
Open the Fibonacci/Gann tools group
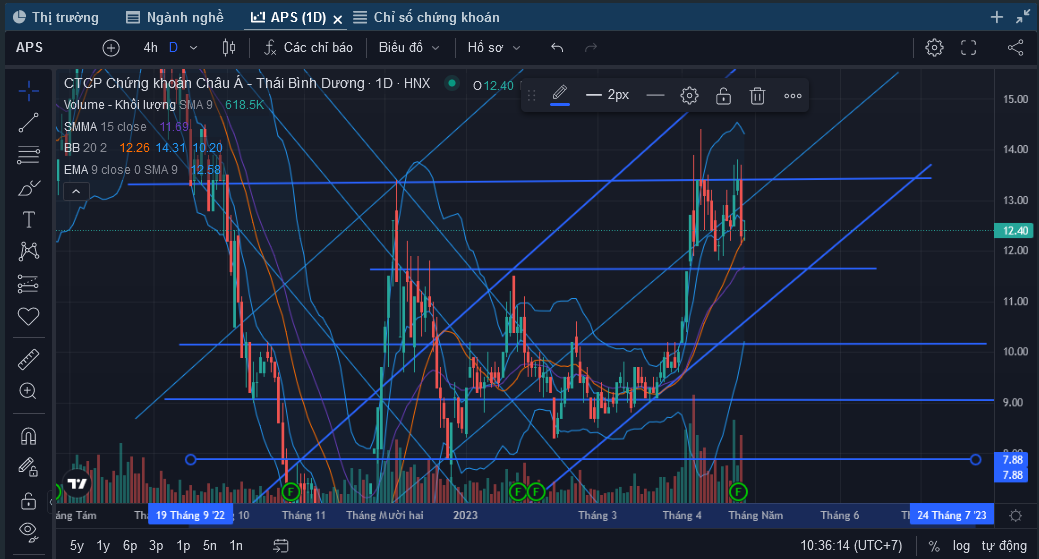click(28, 155)
